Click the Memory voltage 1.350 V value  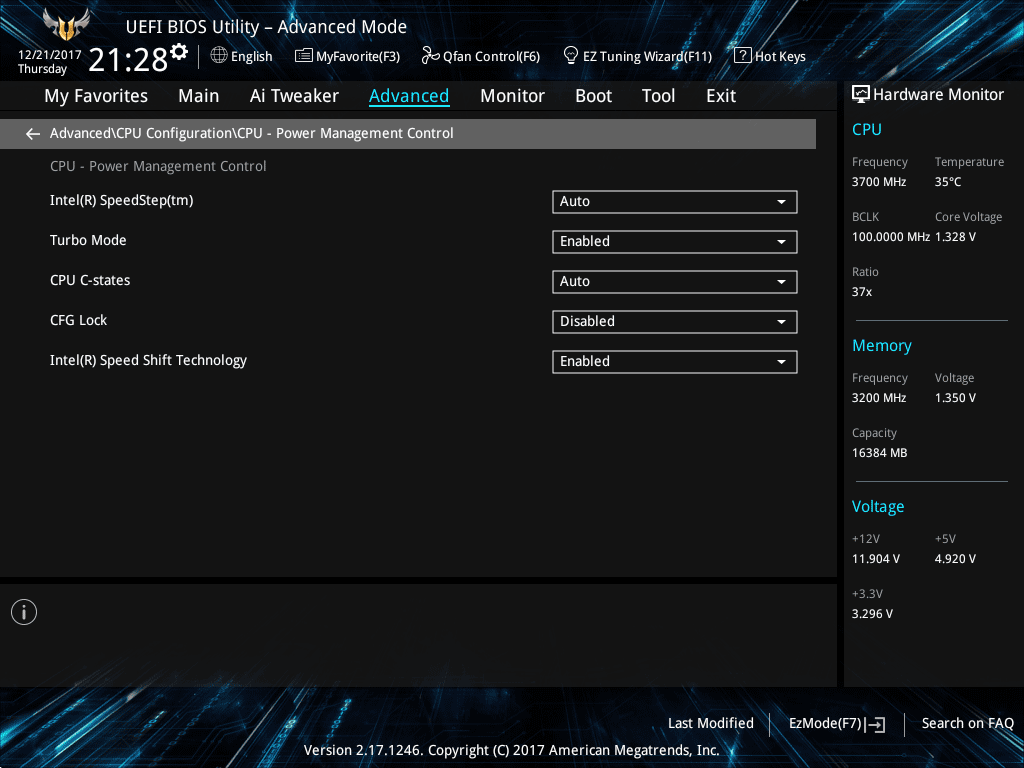coord(955,398)
